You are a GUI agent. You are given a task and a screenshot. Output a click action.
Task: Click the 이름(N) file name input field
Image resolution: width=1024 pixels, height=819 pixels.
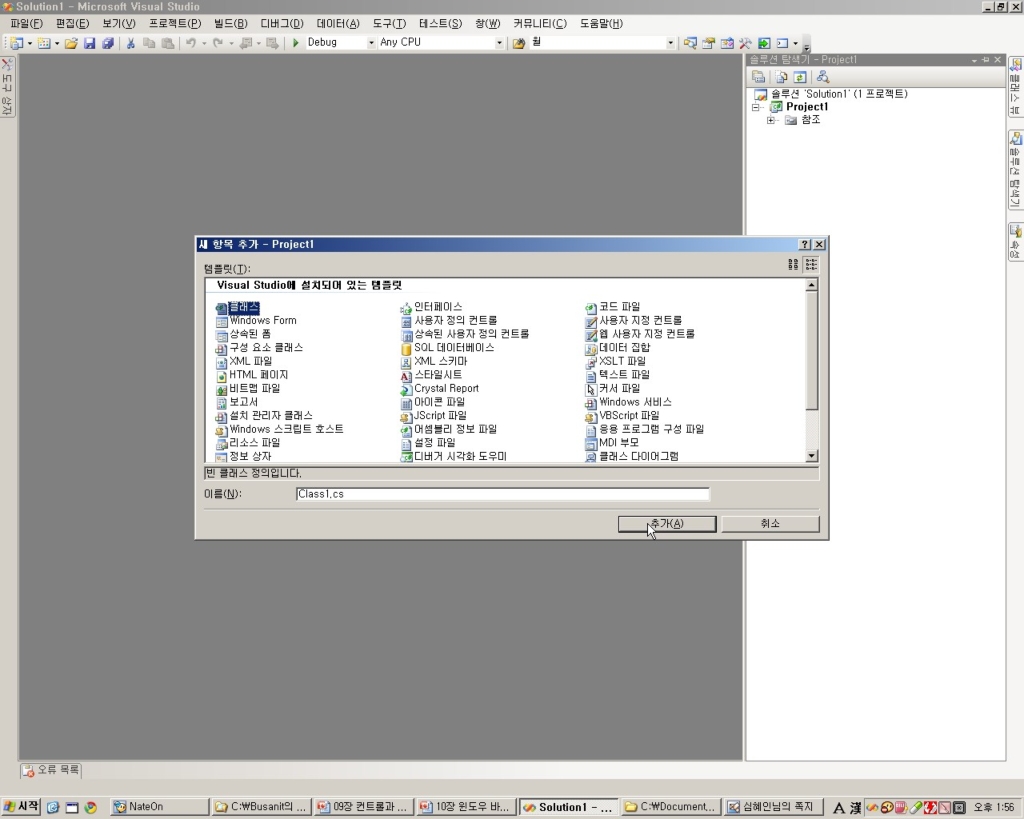(x=502, y=494)
